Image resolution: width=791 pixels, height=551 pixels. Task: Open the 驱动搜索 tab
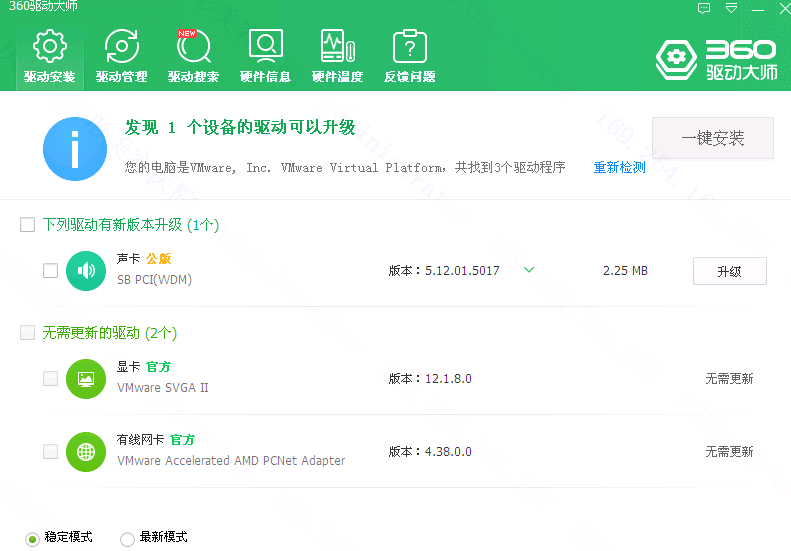(x=194, y=56)
